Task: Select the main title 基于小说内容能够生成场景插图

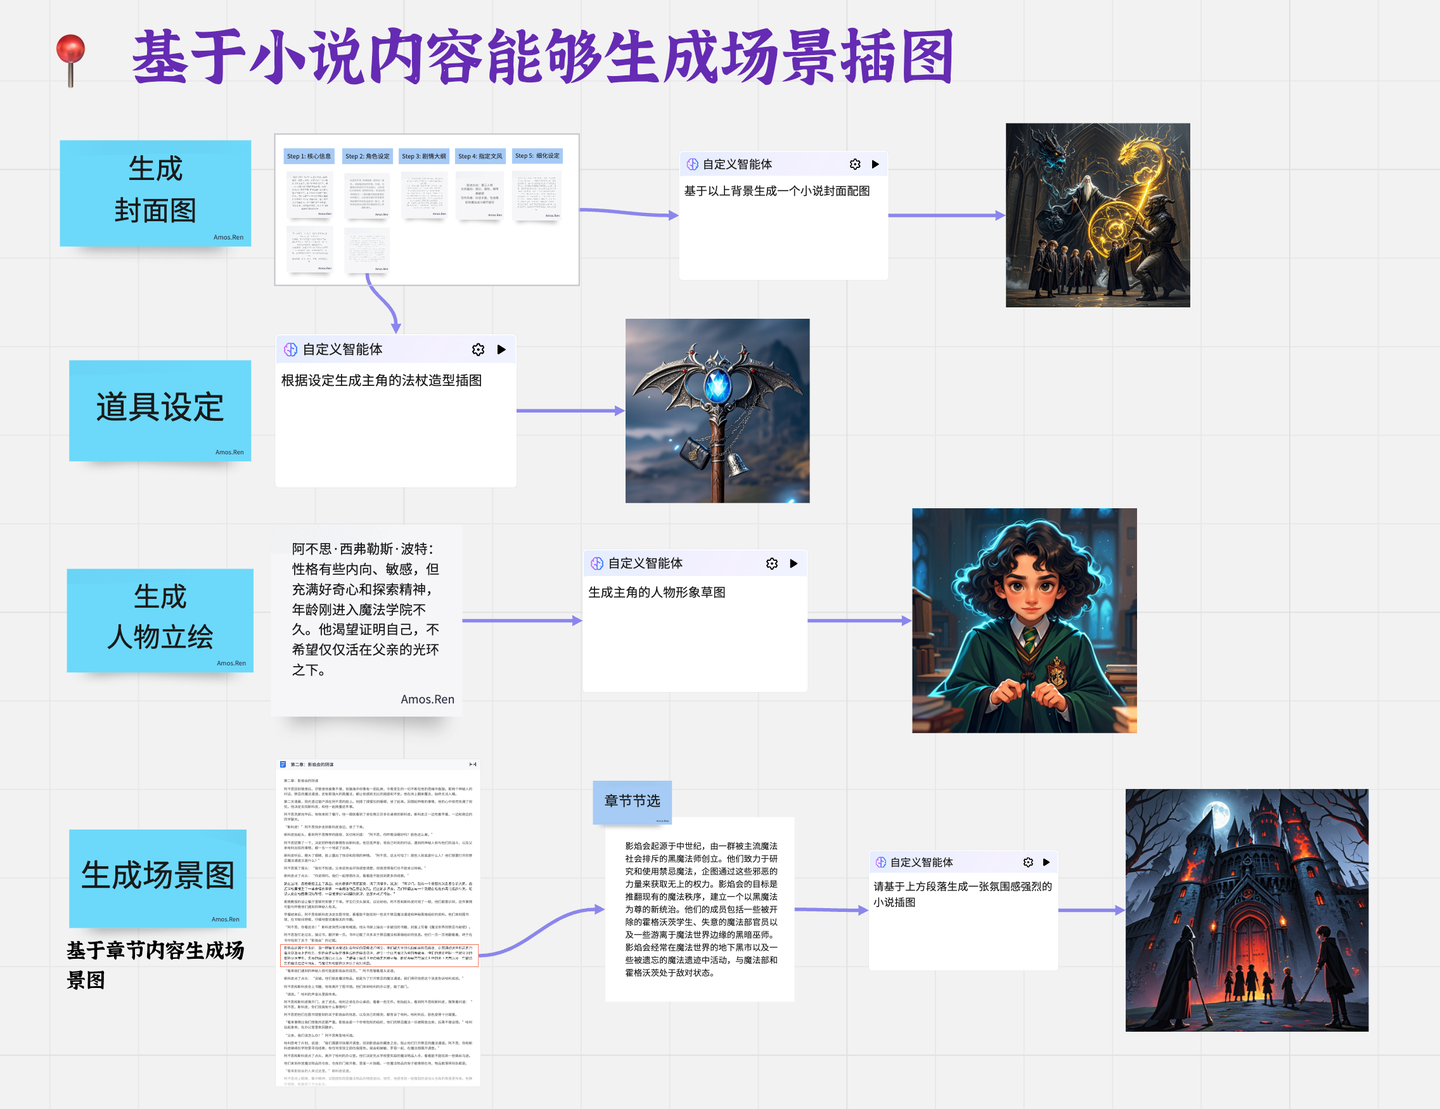Action: 543,57
